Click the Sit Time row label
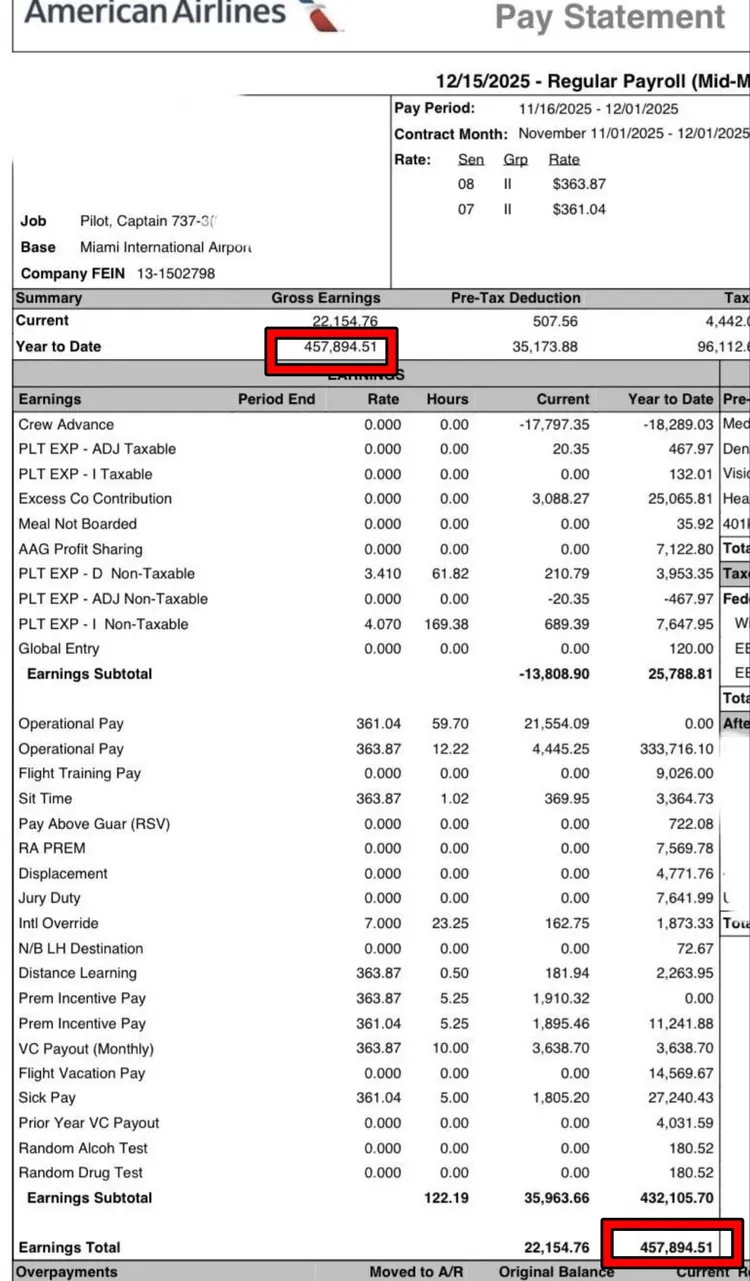The width and height of the screenshot is (750, 1281). pos(45,798)
